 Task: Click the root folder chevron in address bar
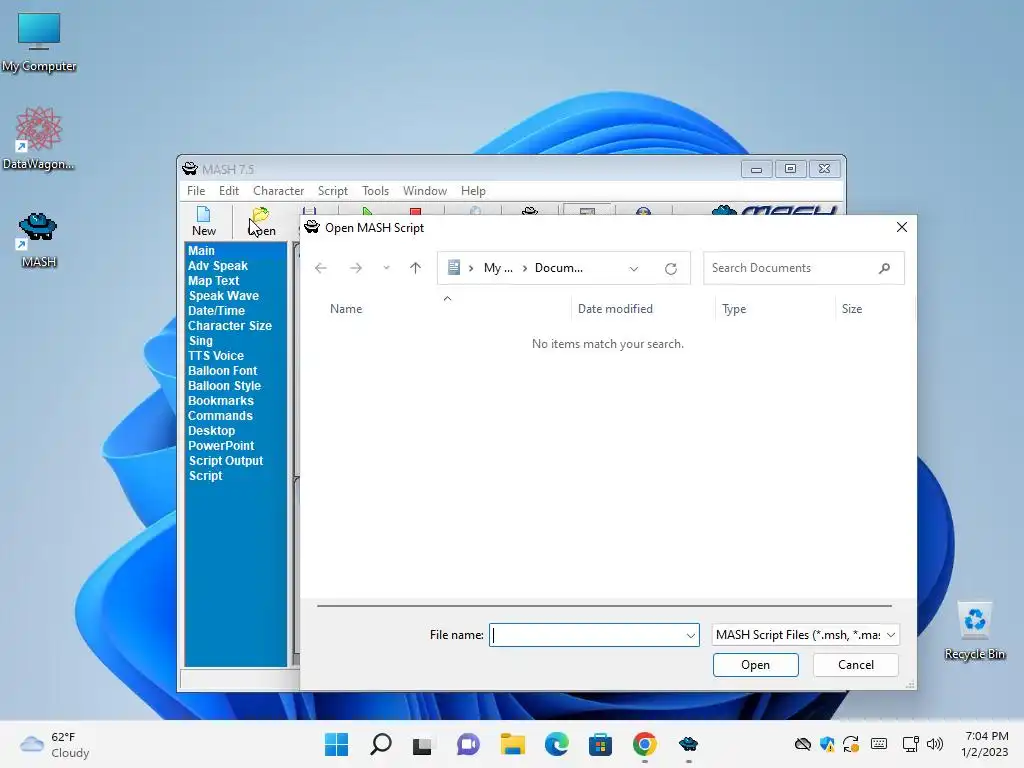click(471, 268)
